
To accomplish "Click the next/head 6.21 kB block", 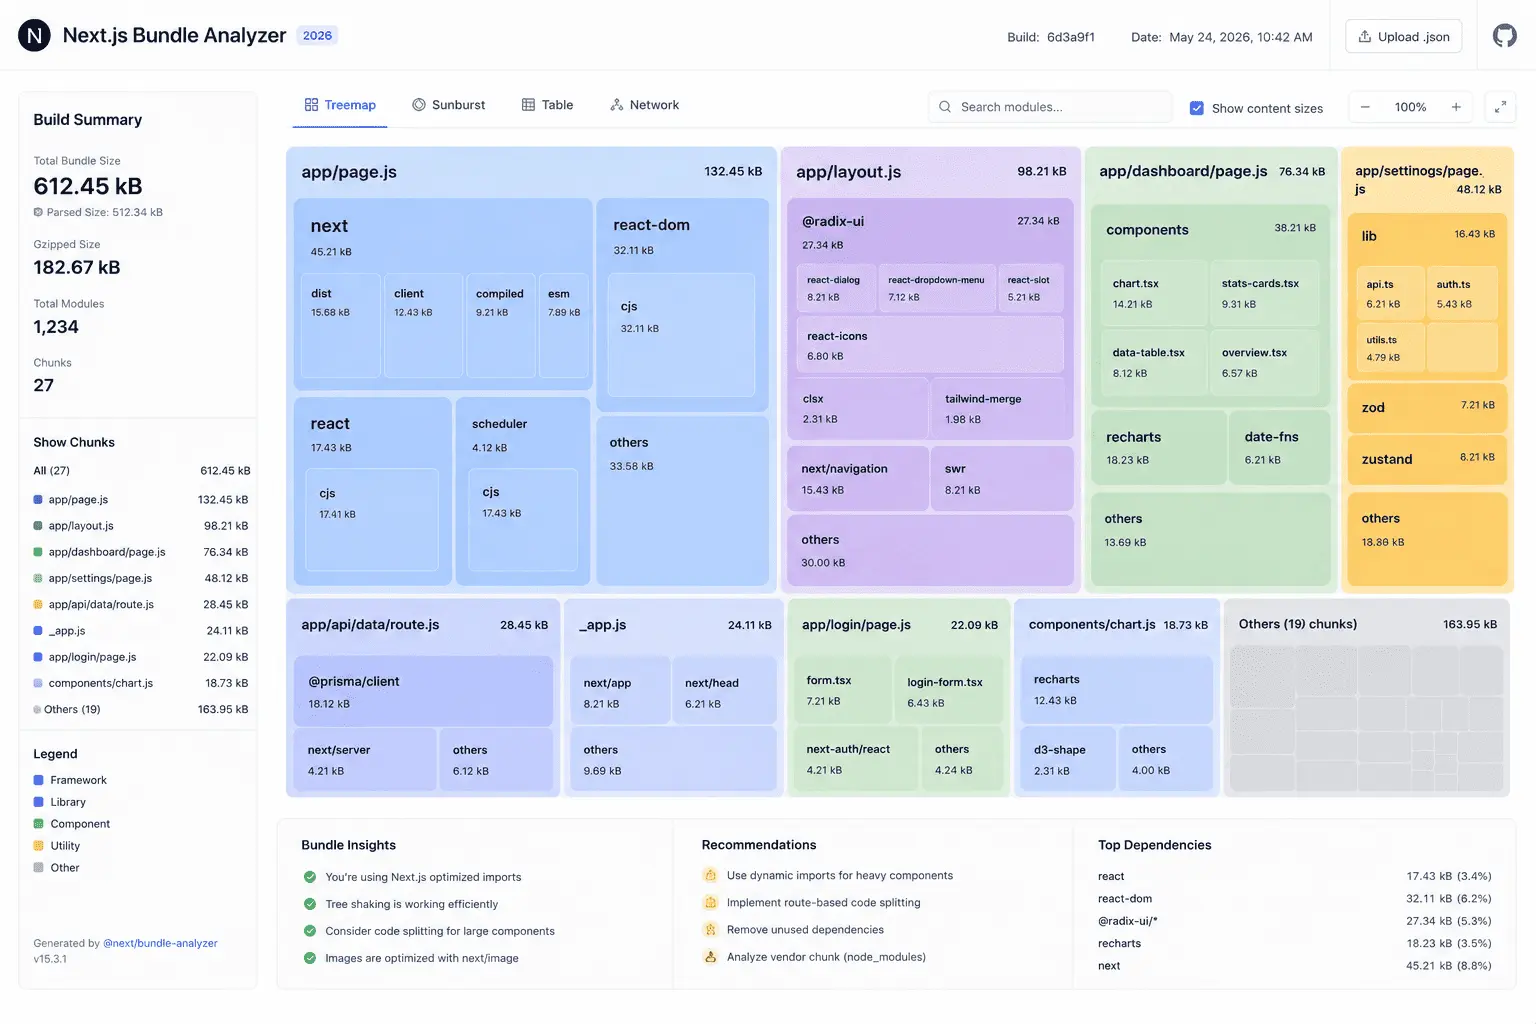I will click(724, 692).
